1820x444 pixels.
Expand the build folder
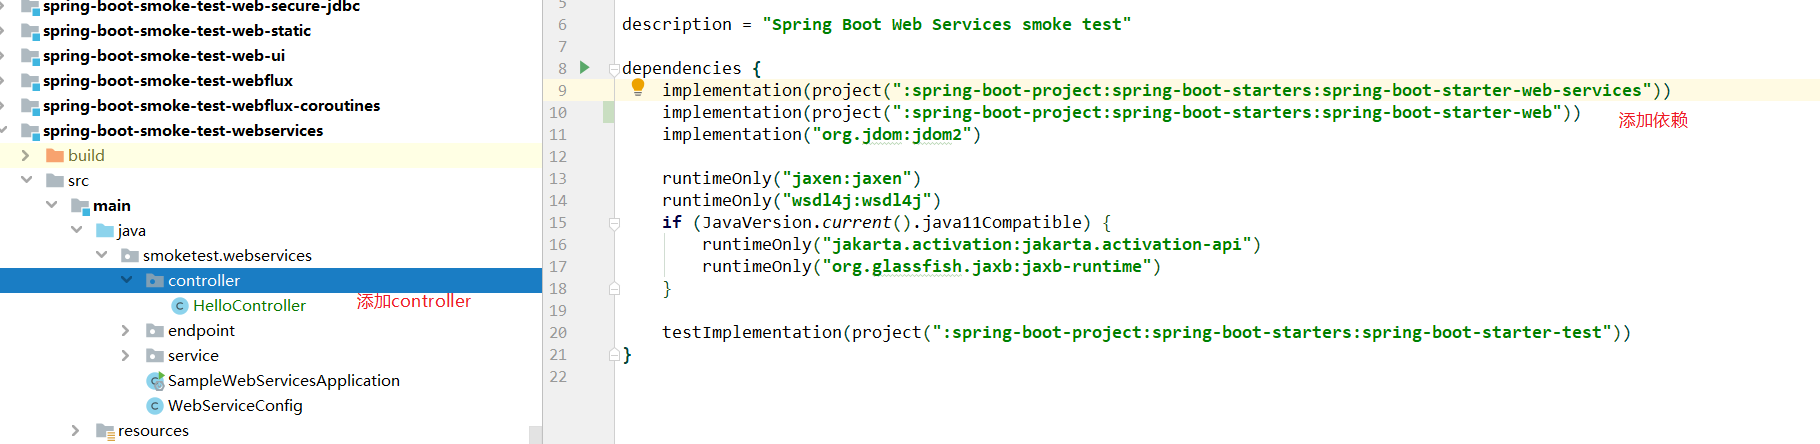tap(26, 155)
